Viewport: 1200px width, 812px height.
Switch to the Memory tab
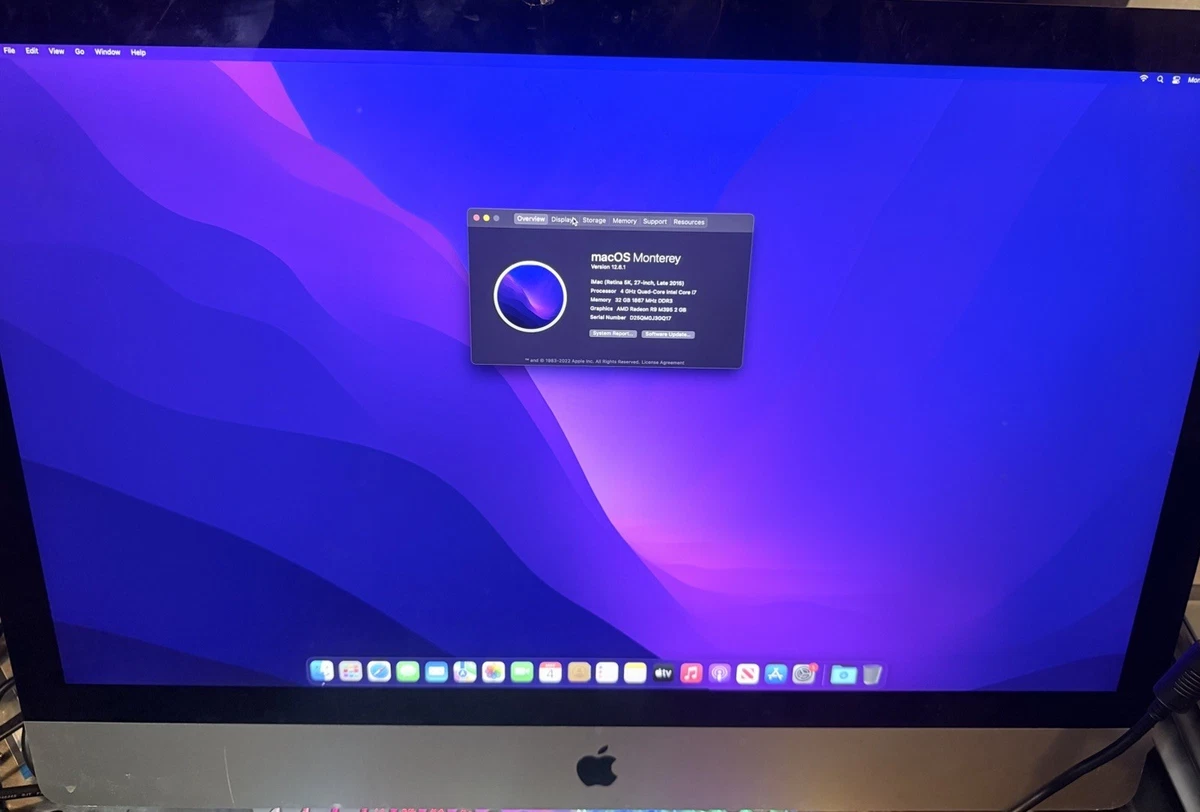(624, 221)
